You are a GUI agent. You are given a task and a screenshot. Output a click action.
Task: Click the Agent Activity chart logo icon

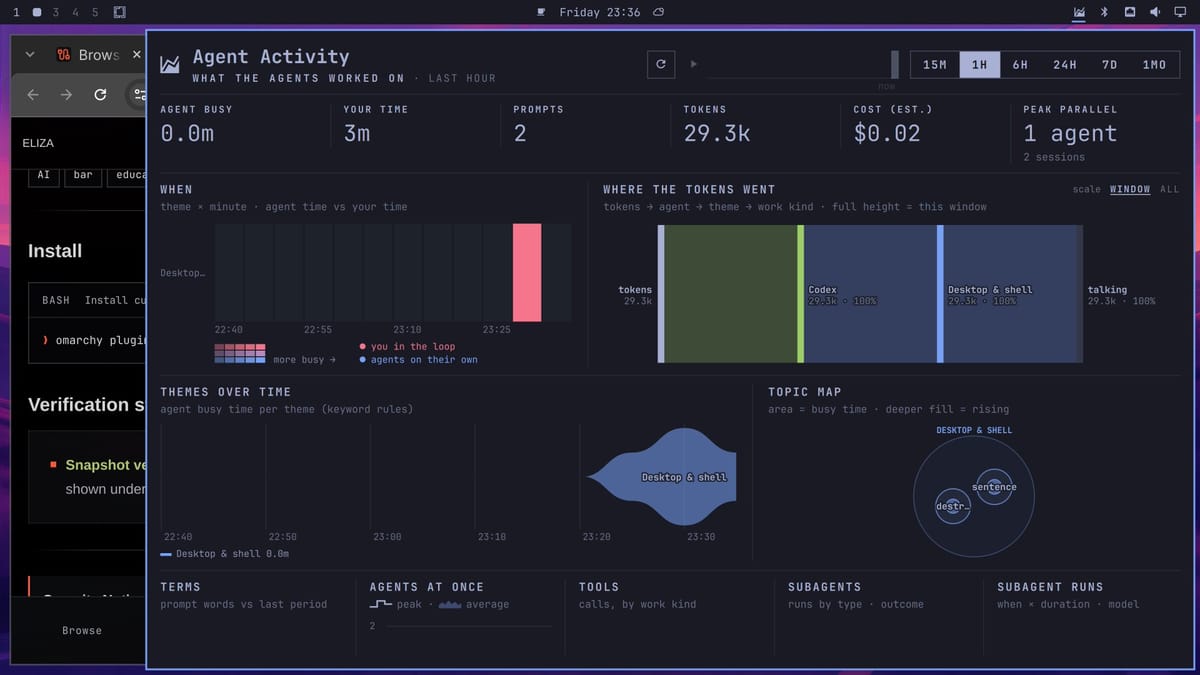(170, 64)
